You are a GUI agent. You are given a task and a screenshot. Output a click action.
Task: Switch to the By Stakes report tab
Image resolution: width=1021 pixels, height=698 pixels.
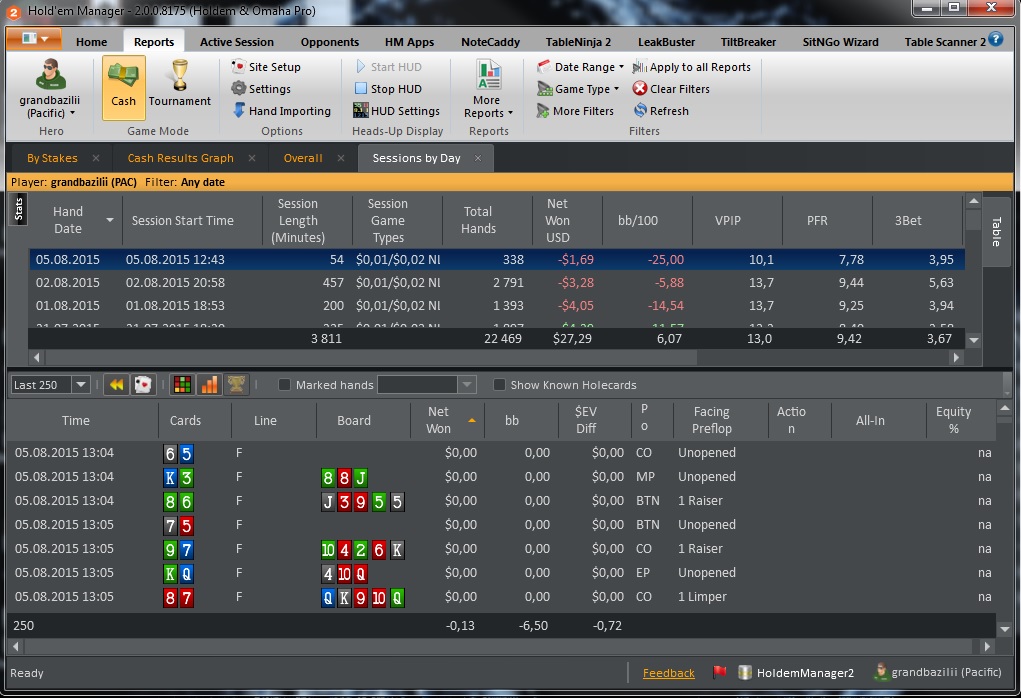pyautogui.click(x=52, y=158)
